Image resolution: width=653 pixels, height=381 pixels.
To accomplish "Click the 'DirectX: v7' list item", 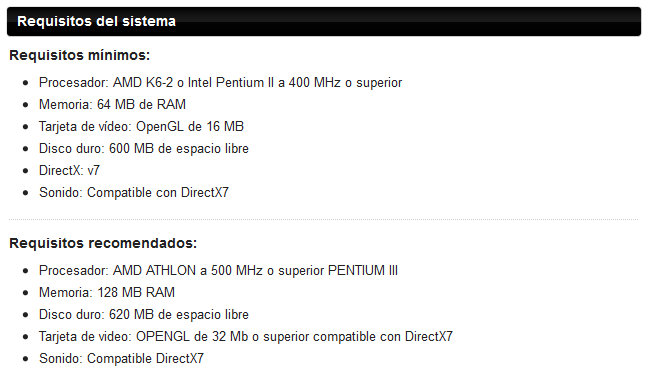I will (x=69, y=170).
